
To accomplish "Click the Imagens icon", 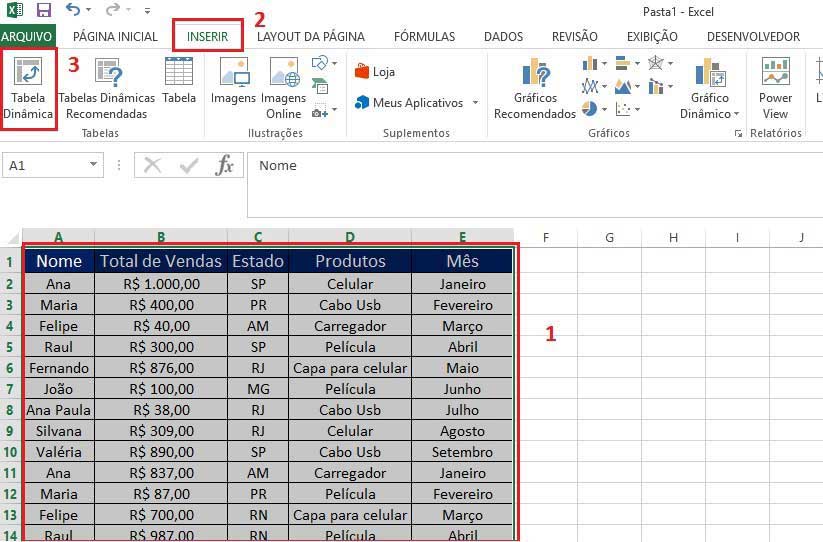I will coord(233,88).
